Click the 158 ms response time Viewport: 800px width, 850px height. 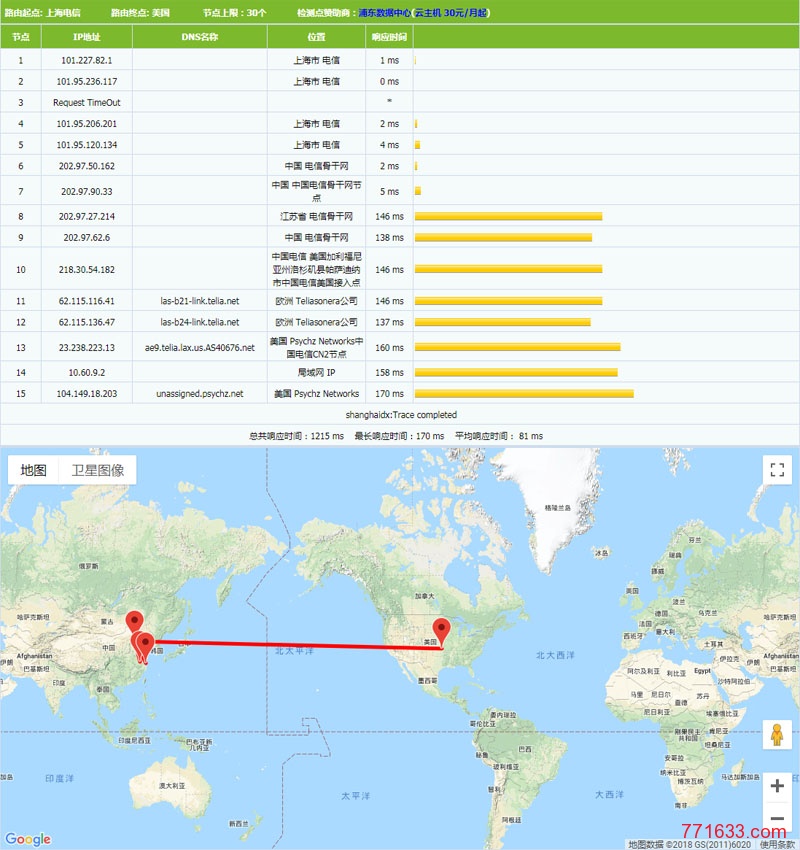click(x=389, y=372)
